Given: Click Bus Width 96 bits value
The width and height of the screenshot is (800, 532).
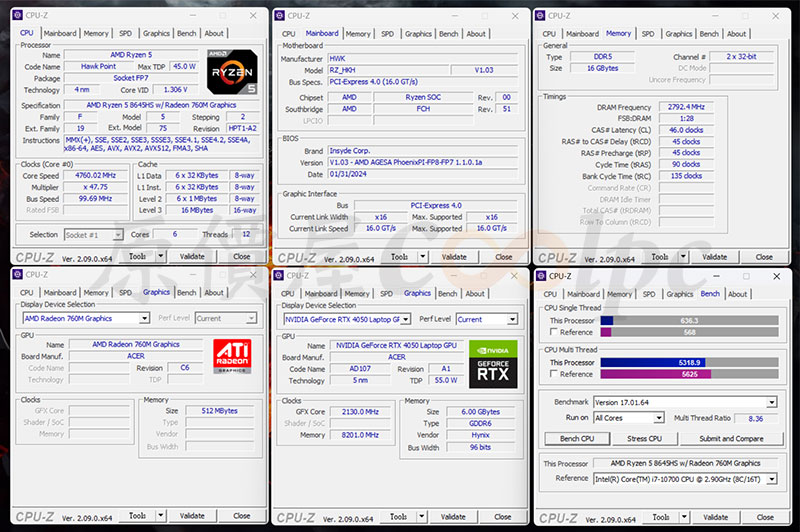Looking at the screenshot, I should [481, 447].
